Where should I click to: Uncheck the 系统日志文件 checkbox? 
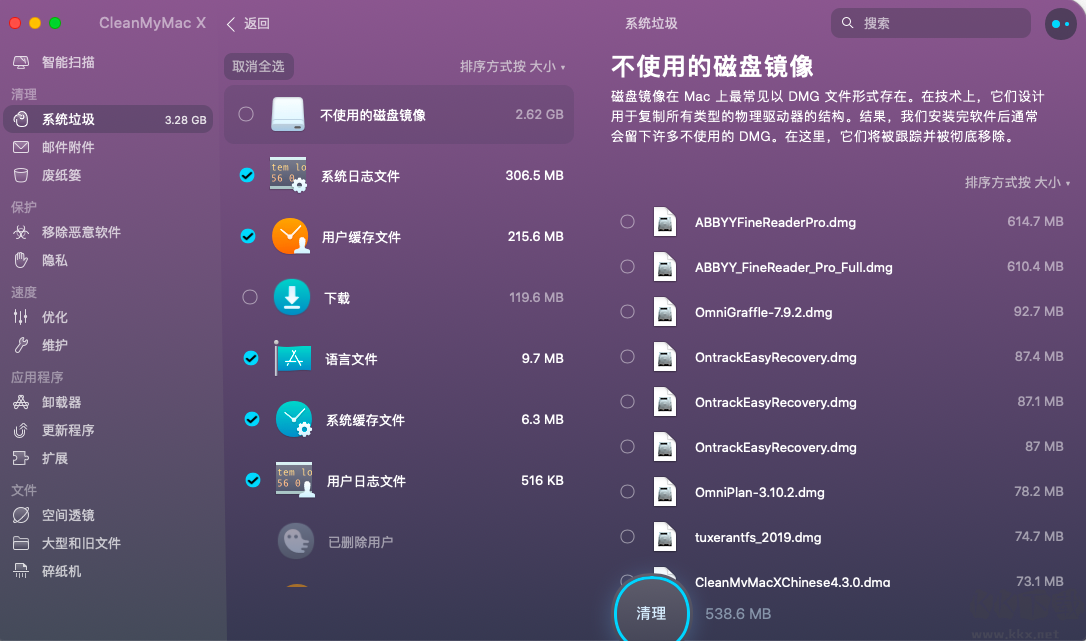tap(249, 176)
